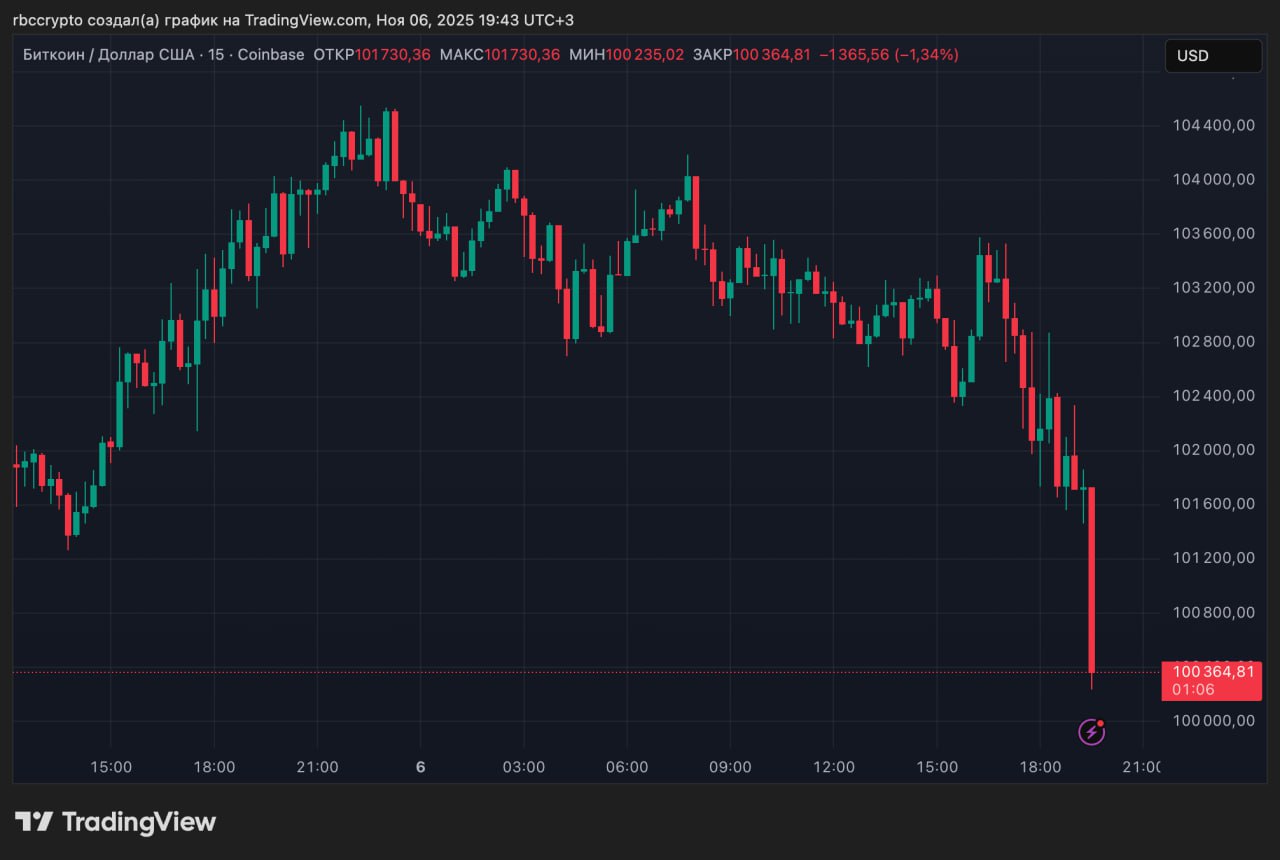Image resolution: width=1280 pixels, height=860 pixels.
Task: Click the 12:00 label on time axis
Action: pos(834,767)
